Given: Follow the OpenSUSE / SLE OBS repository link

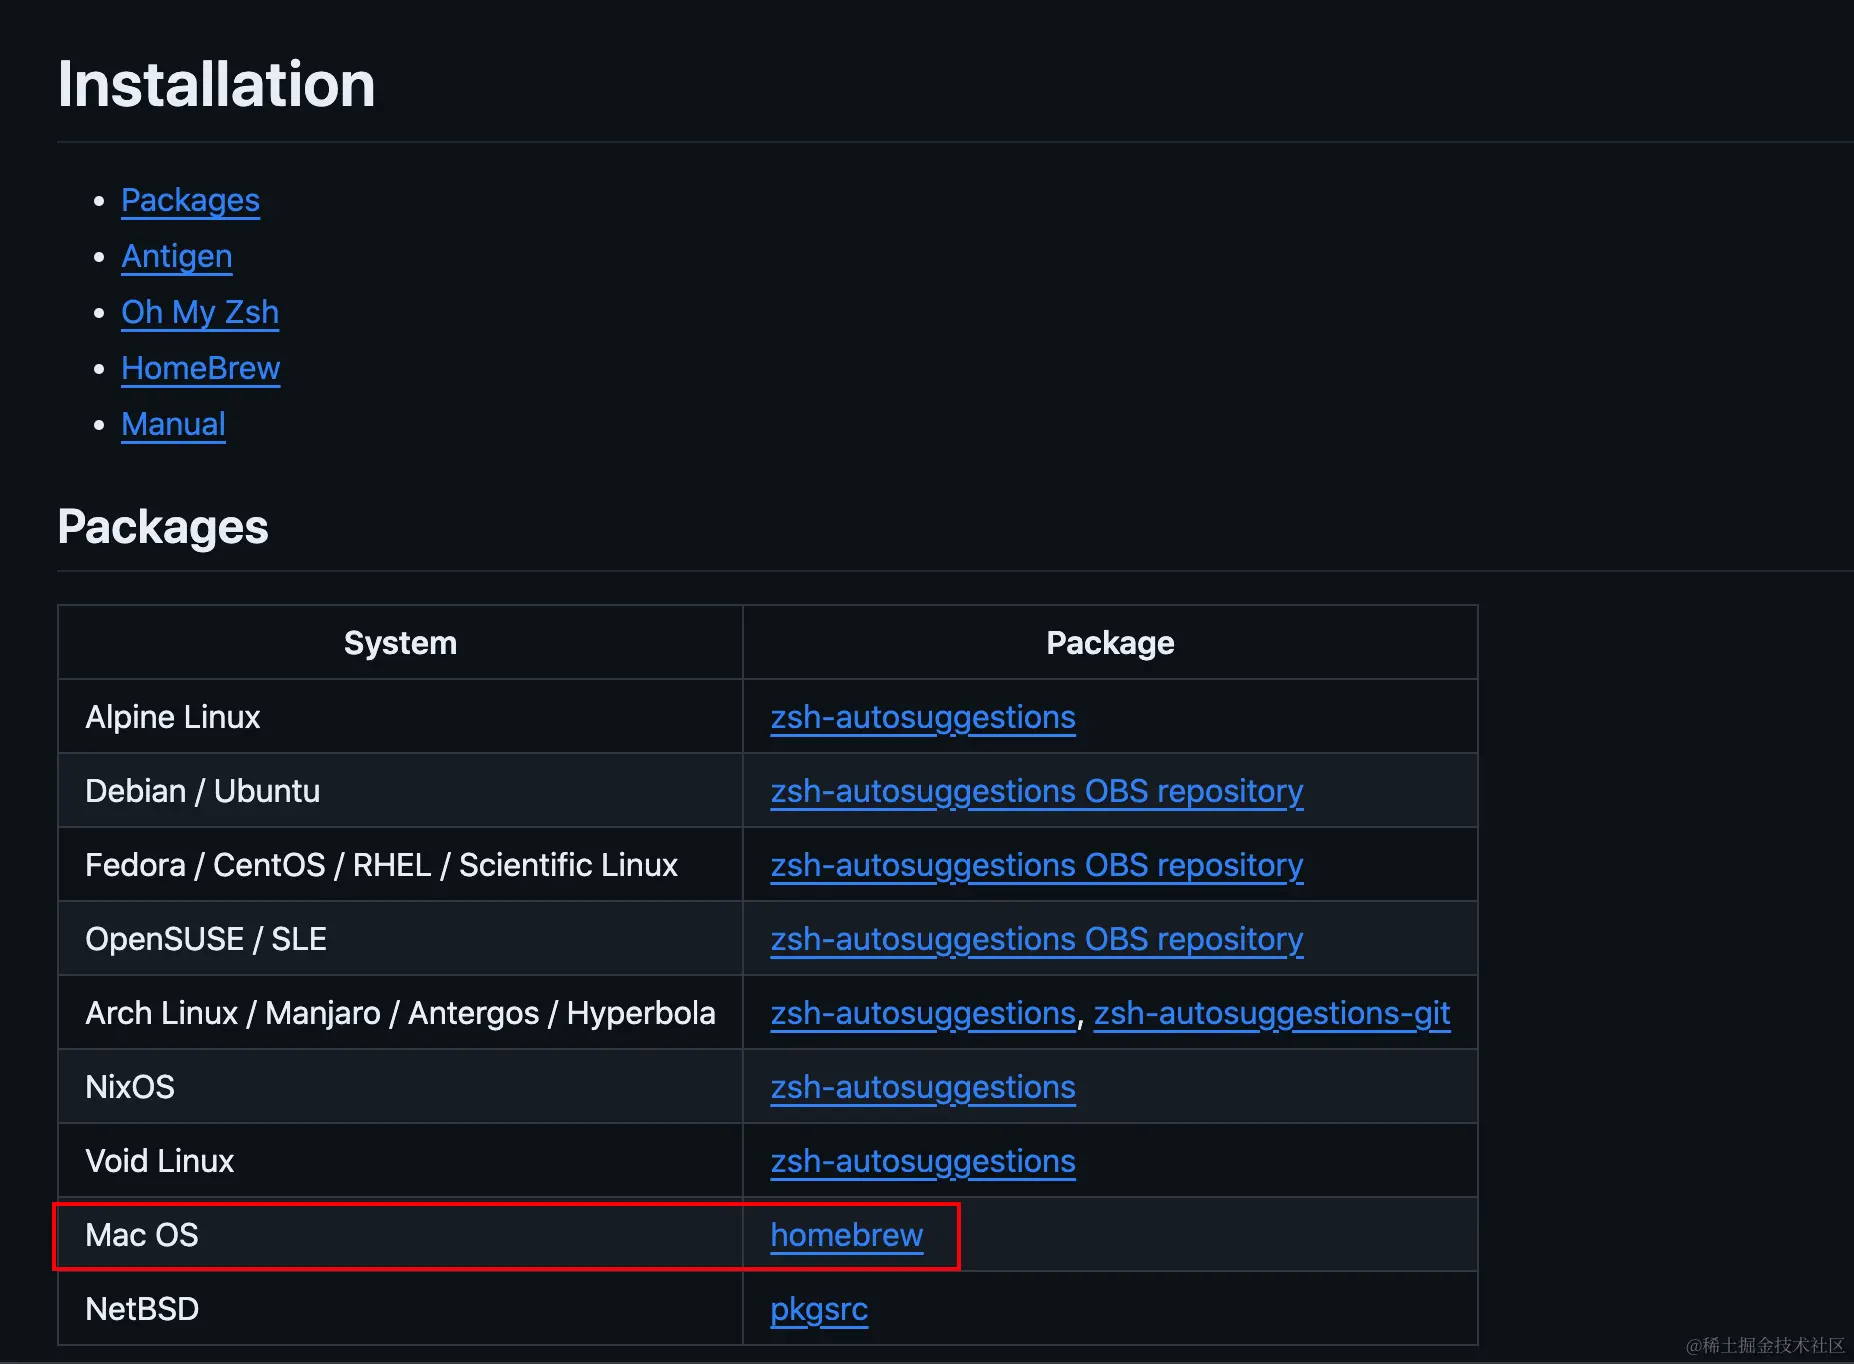Looking at the screenshot, I should point(1036,939).
